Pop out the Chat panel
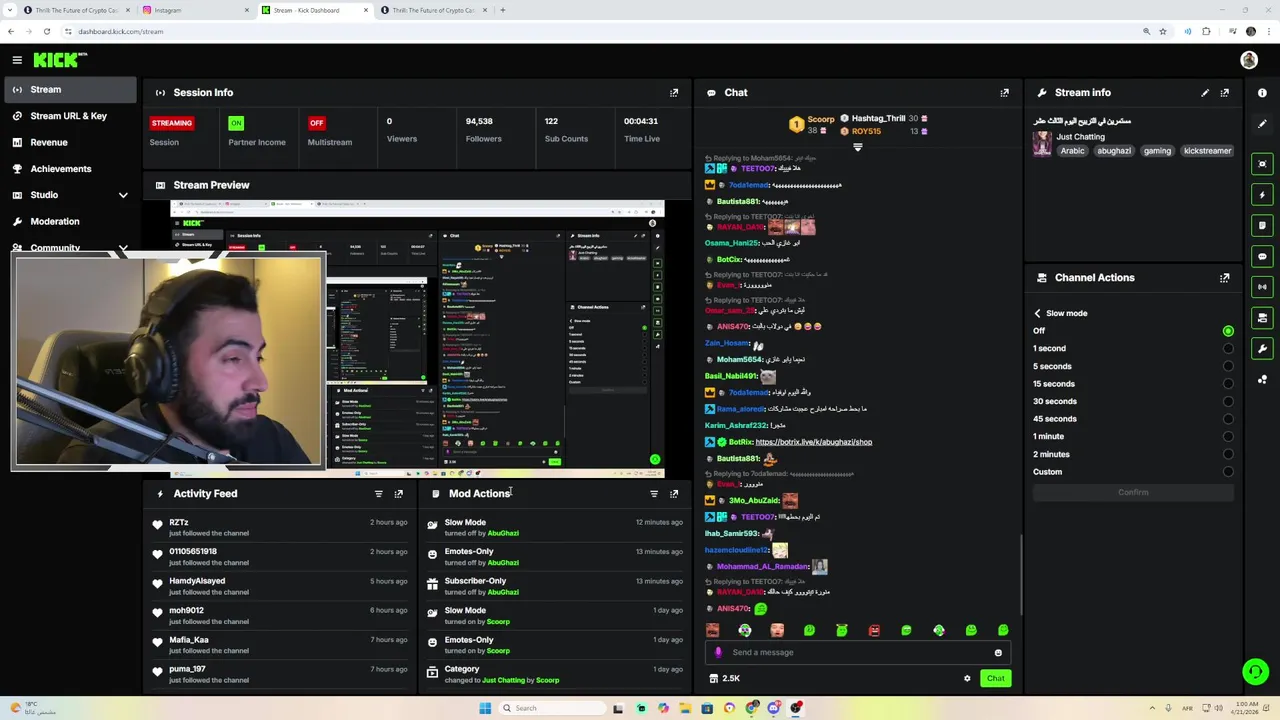Screen dimensions: 1280x720 pos(1004,92)
